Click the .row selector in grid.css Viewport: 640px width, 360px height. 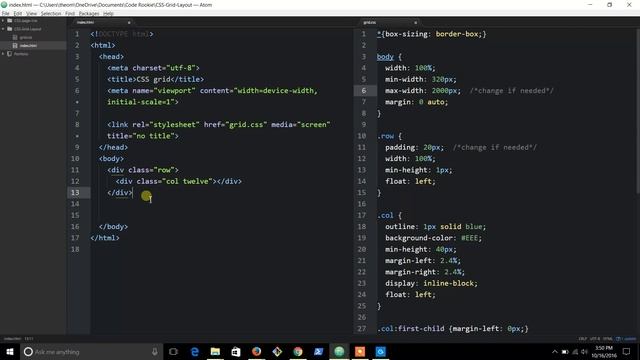point(386,136)
